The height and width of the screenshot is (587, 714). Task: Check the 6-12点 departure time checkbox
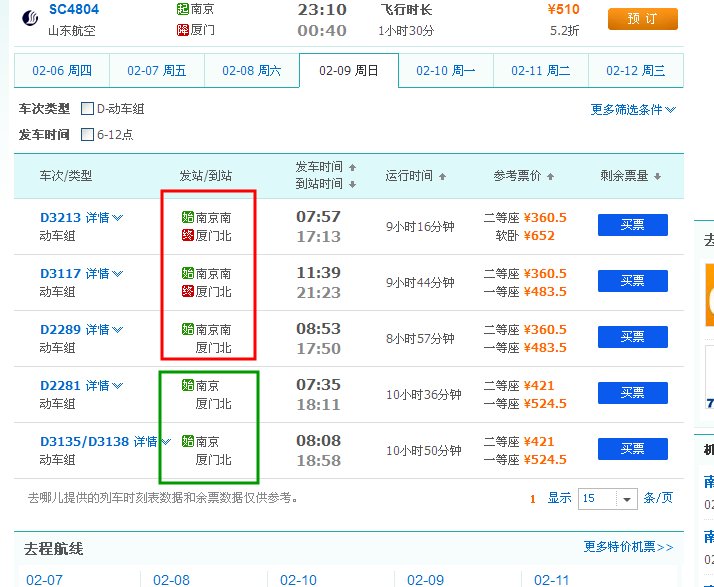coord(87,134)
